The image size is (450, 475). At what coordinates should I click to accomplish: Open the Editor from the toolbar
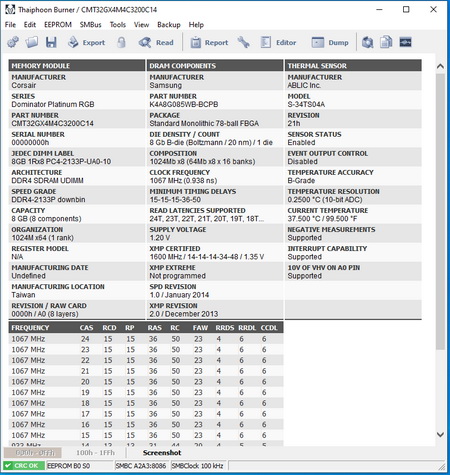[x=278, y=42]
